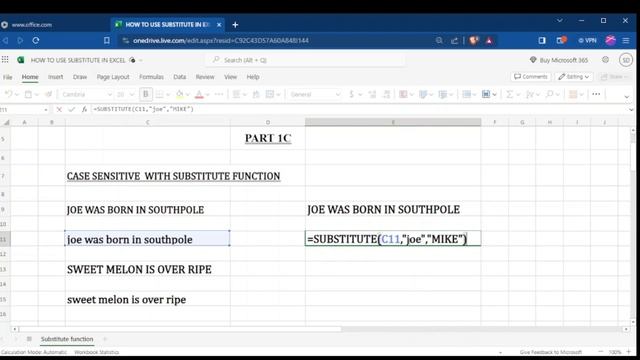Cancel formula entry with X icon
Viewport: 640px width, 360px height.
pos(59,109)
